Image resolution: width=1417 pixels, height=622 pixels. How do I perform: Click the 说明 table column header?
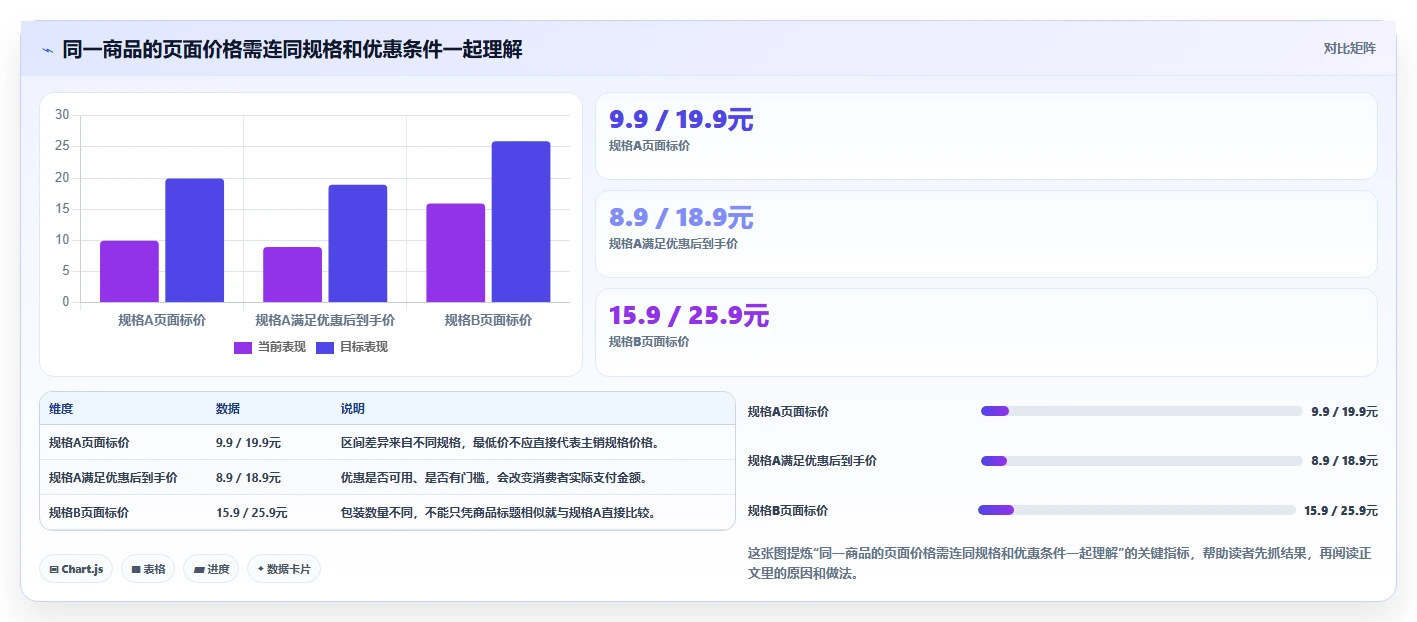353,409
